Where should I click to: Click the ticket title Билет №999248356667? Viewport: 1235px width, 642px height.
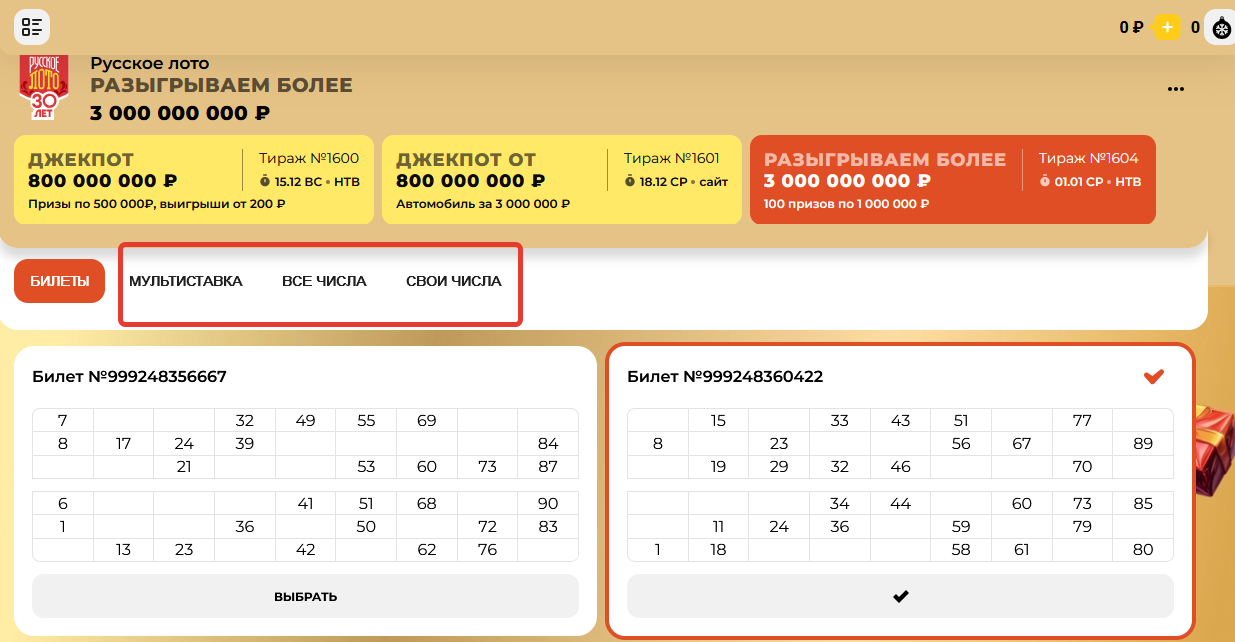(129, 377)
